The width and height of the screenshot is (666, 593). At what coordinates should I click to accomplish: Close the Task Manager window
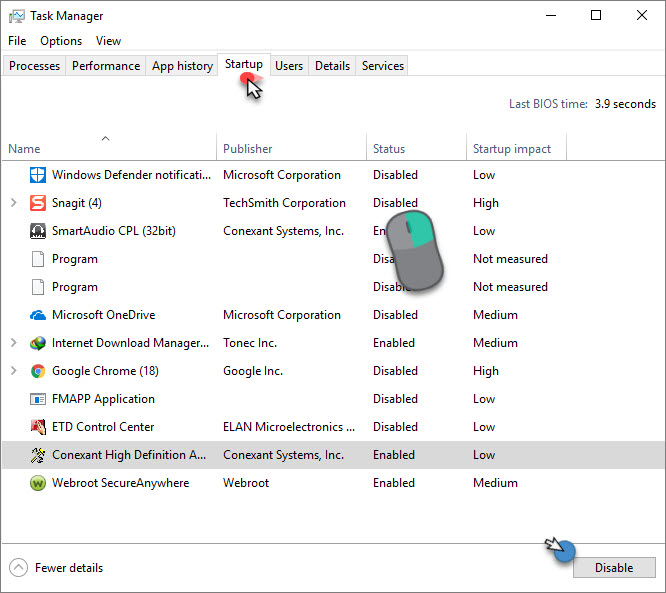pyautogui.click(x=642, y=15)
